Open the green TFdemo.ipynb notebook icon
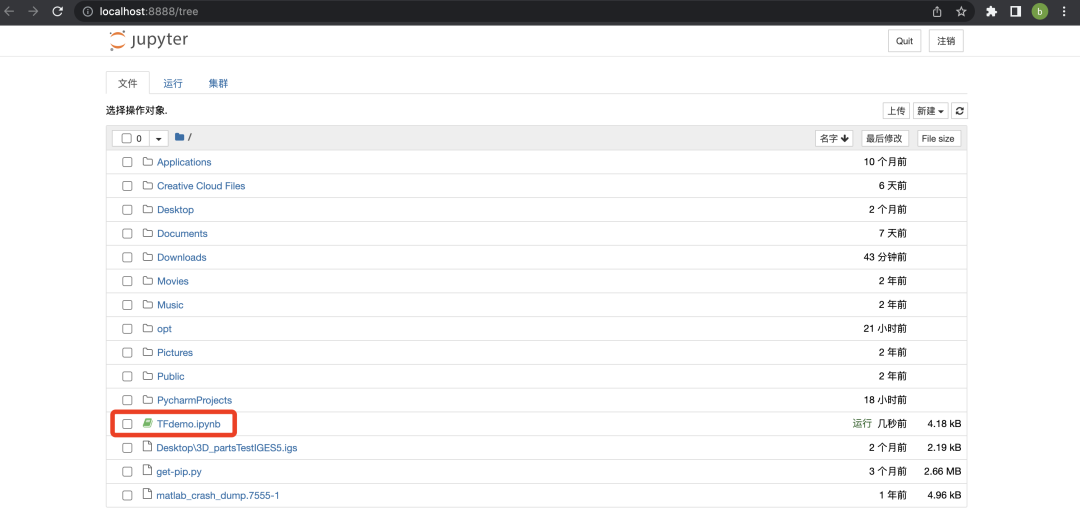Screen dimensions: 1080x517 147,423
